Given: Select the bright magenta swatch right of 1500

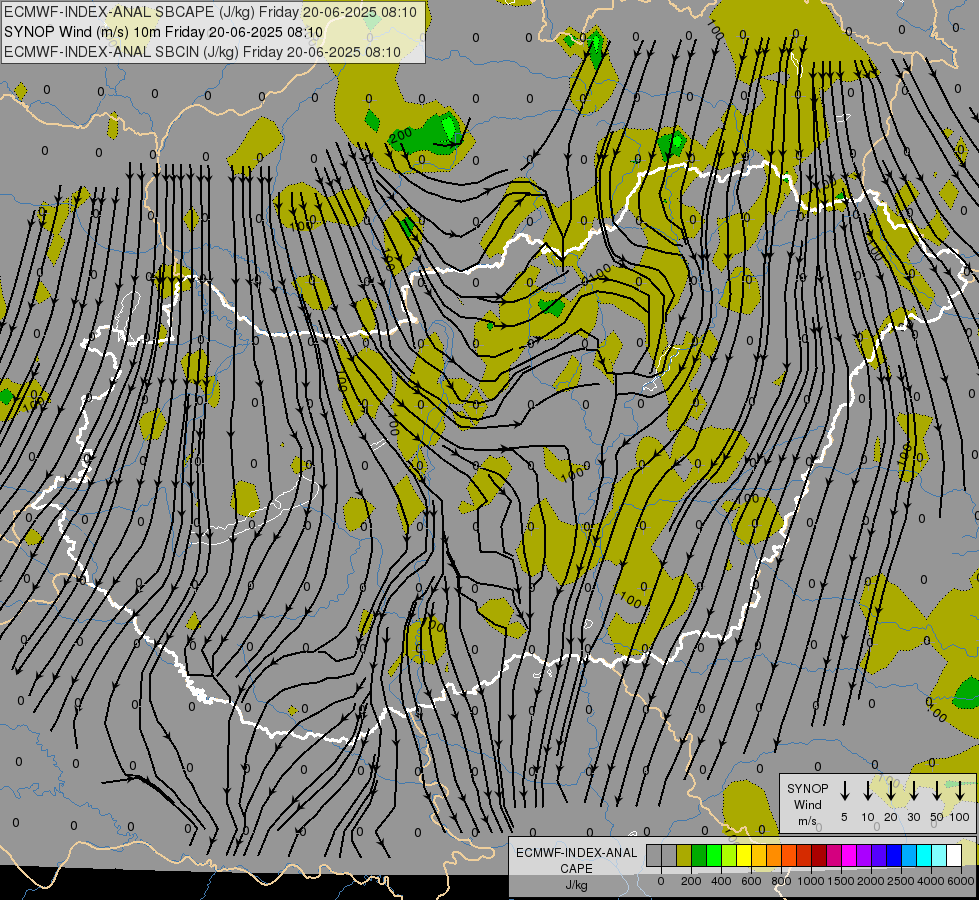Looking at the screenshot, I should click(x=849, y=855).
